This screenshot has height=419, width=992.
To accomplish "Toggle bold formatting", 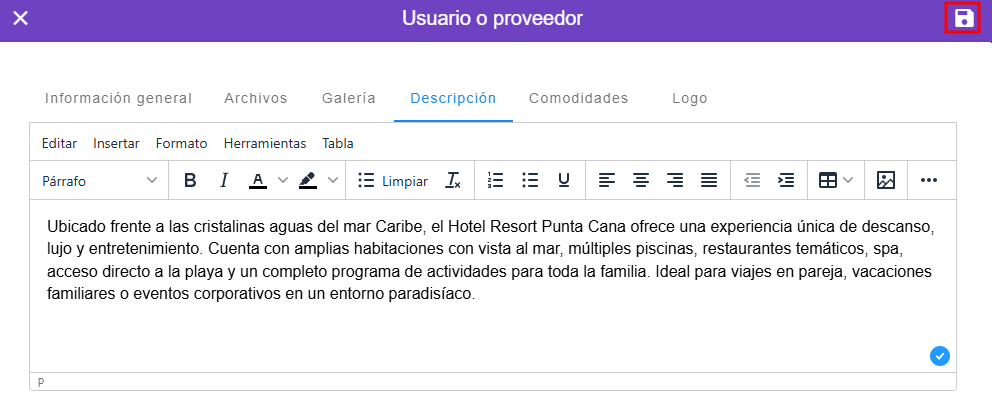I will tap(190, 181).
